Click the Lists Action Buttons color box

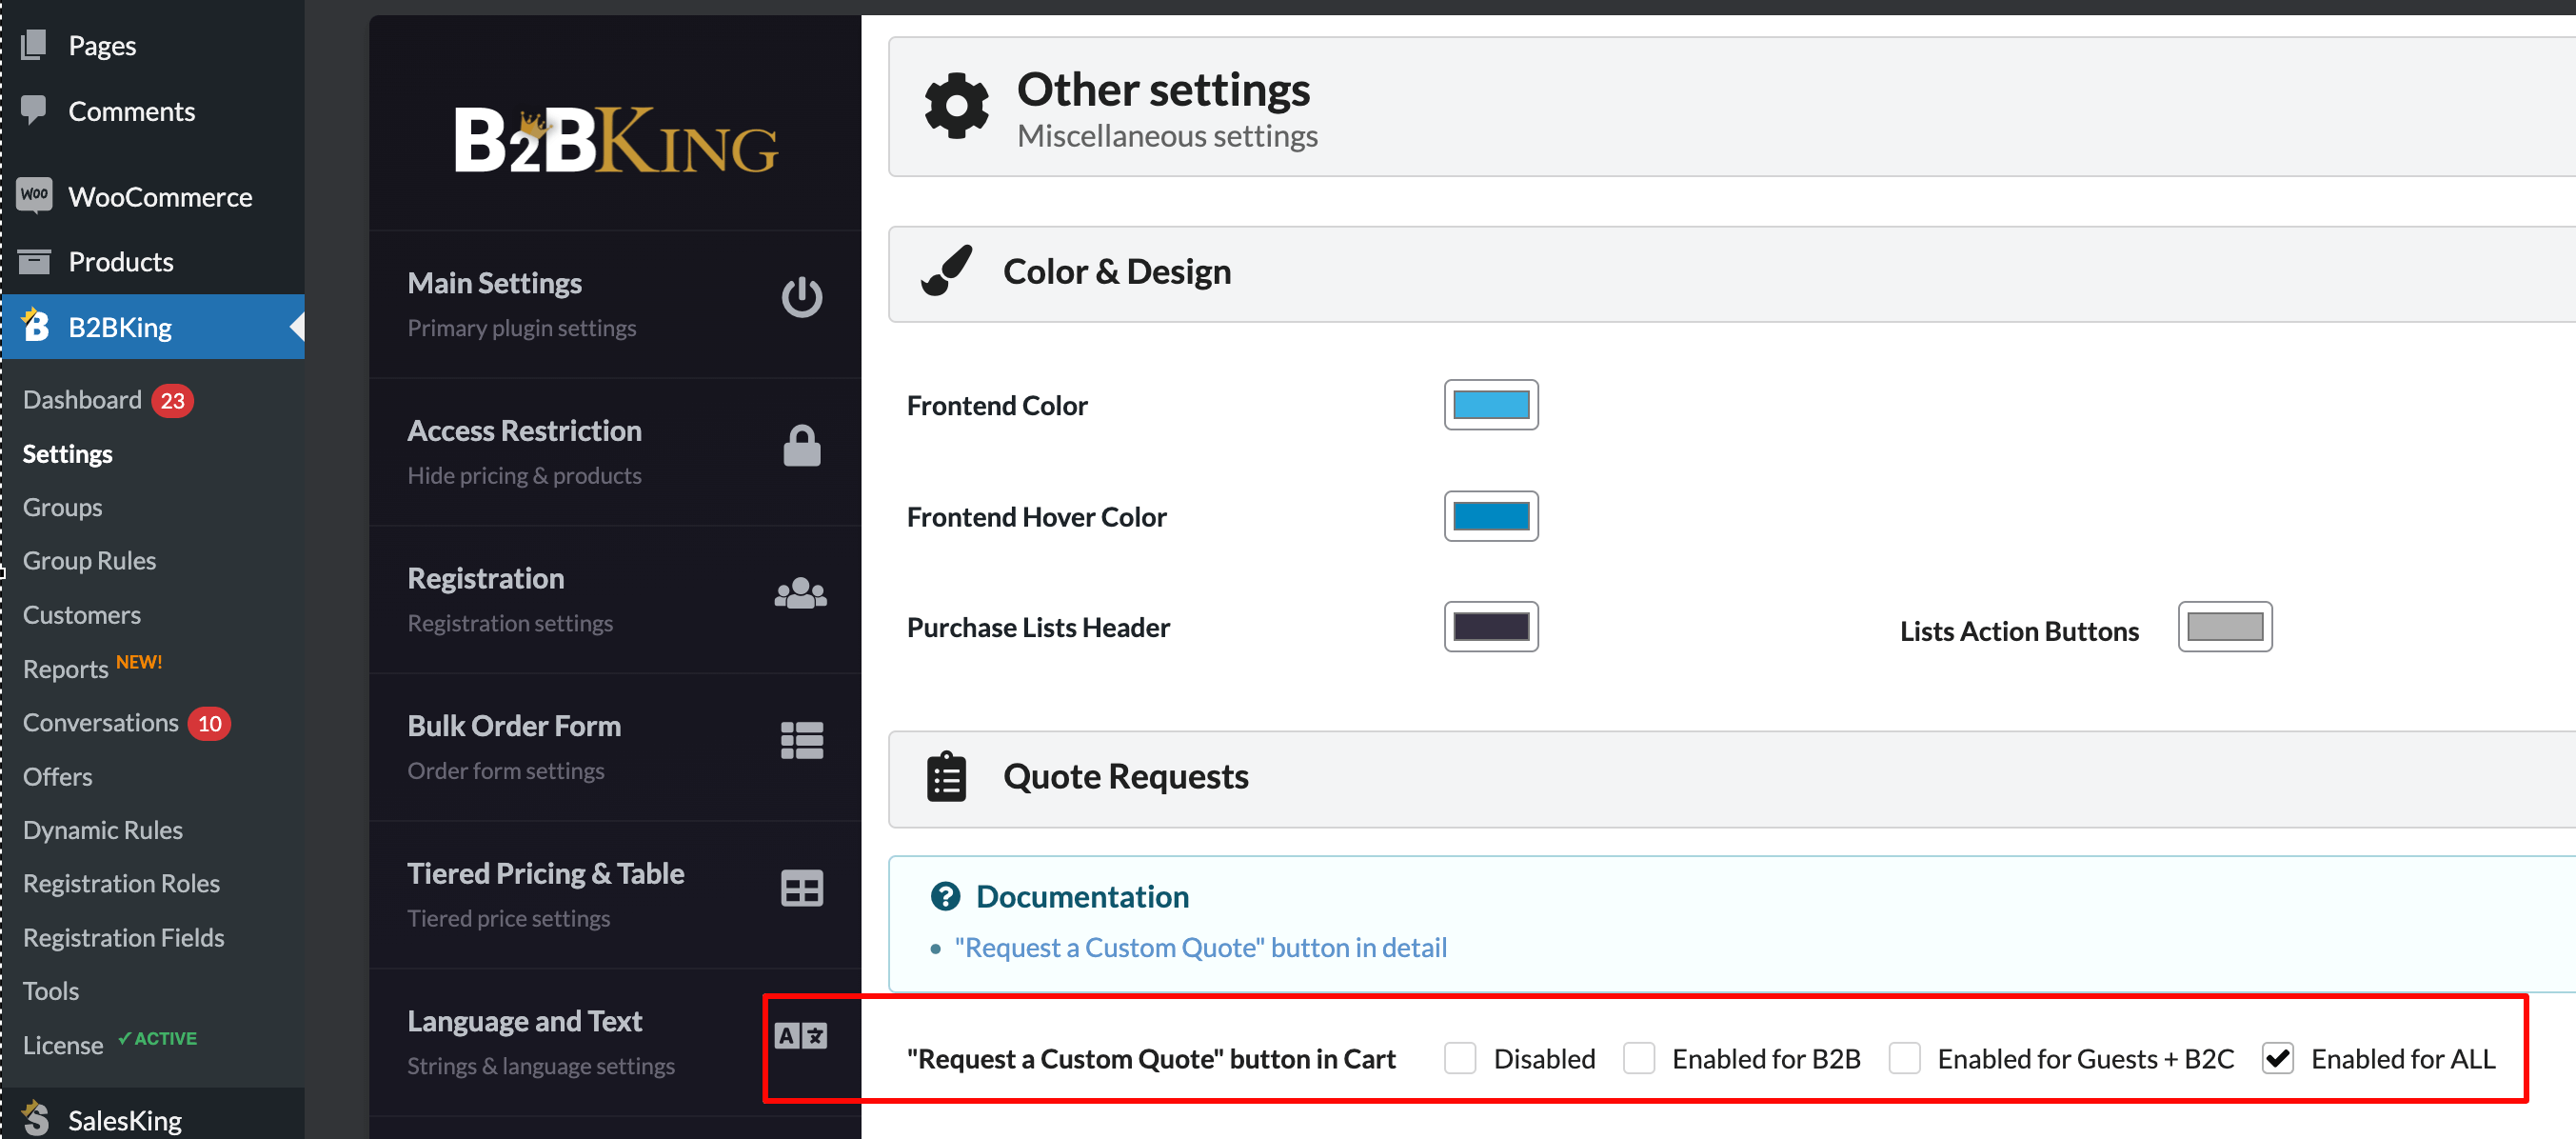point(2224,627)
